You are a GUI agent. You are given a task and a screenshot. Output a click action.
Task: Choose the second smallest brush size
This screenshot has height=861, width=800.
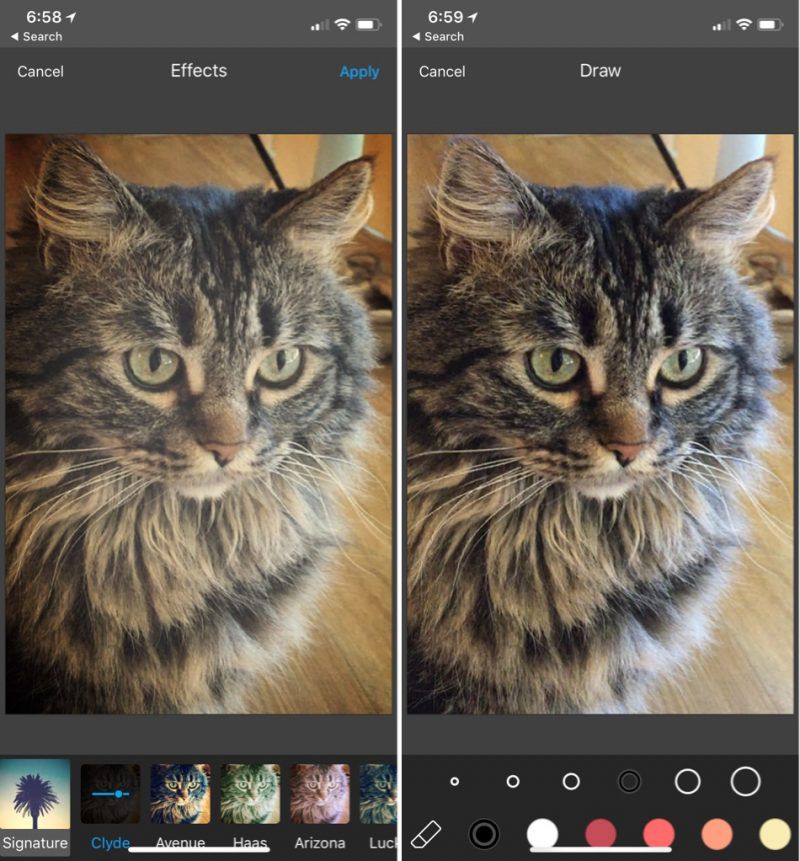[x=513, y=781]
